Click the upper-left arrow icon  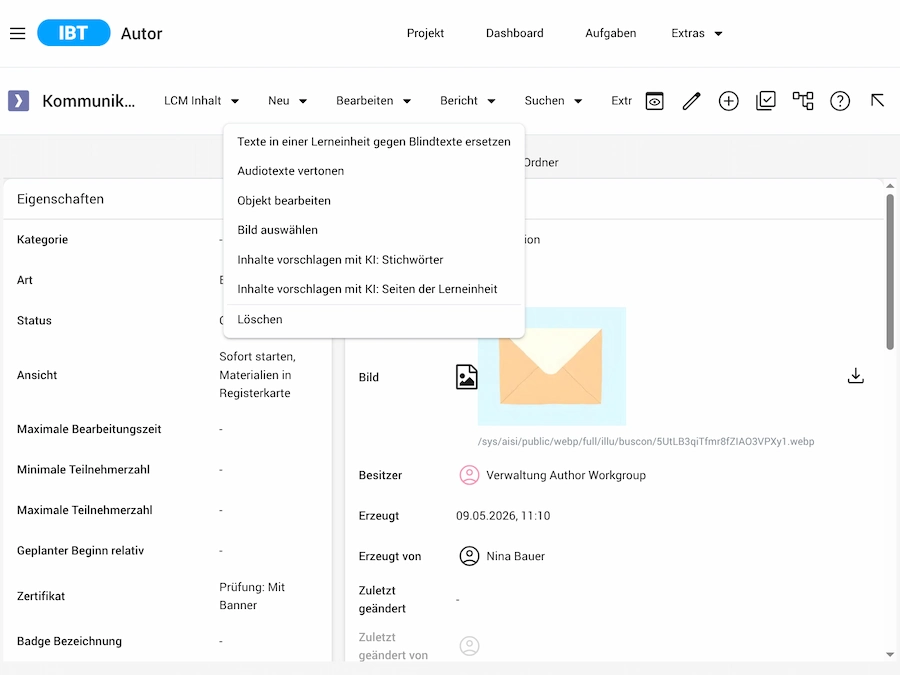877,101
